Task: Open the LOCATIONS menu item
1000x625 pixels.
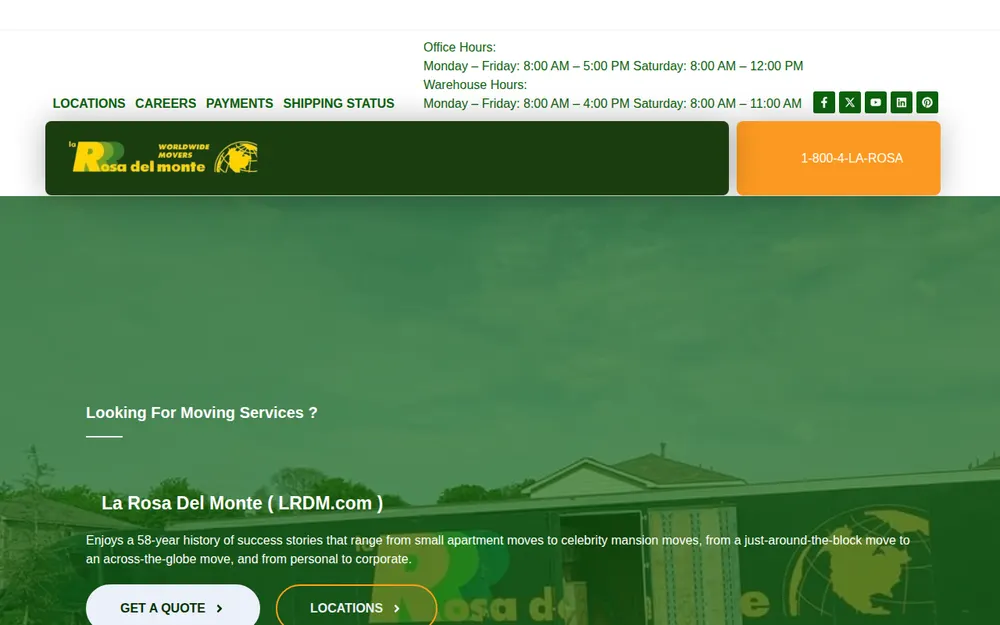Action: pos(89,103)
